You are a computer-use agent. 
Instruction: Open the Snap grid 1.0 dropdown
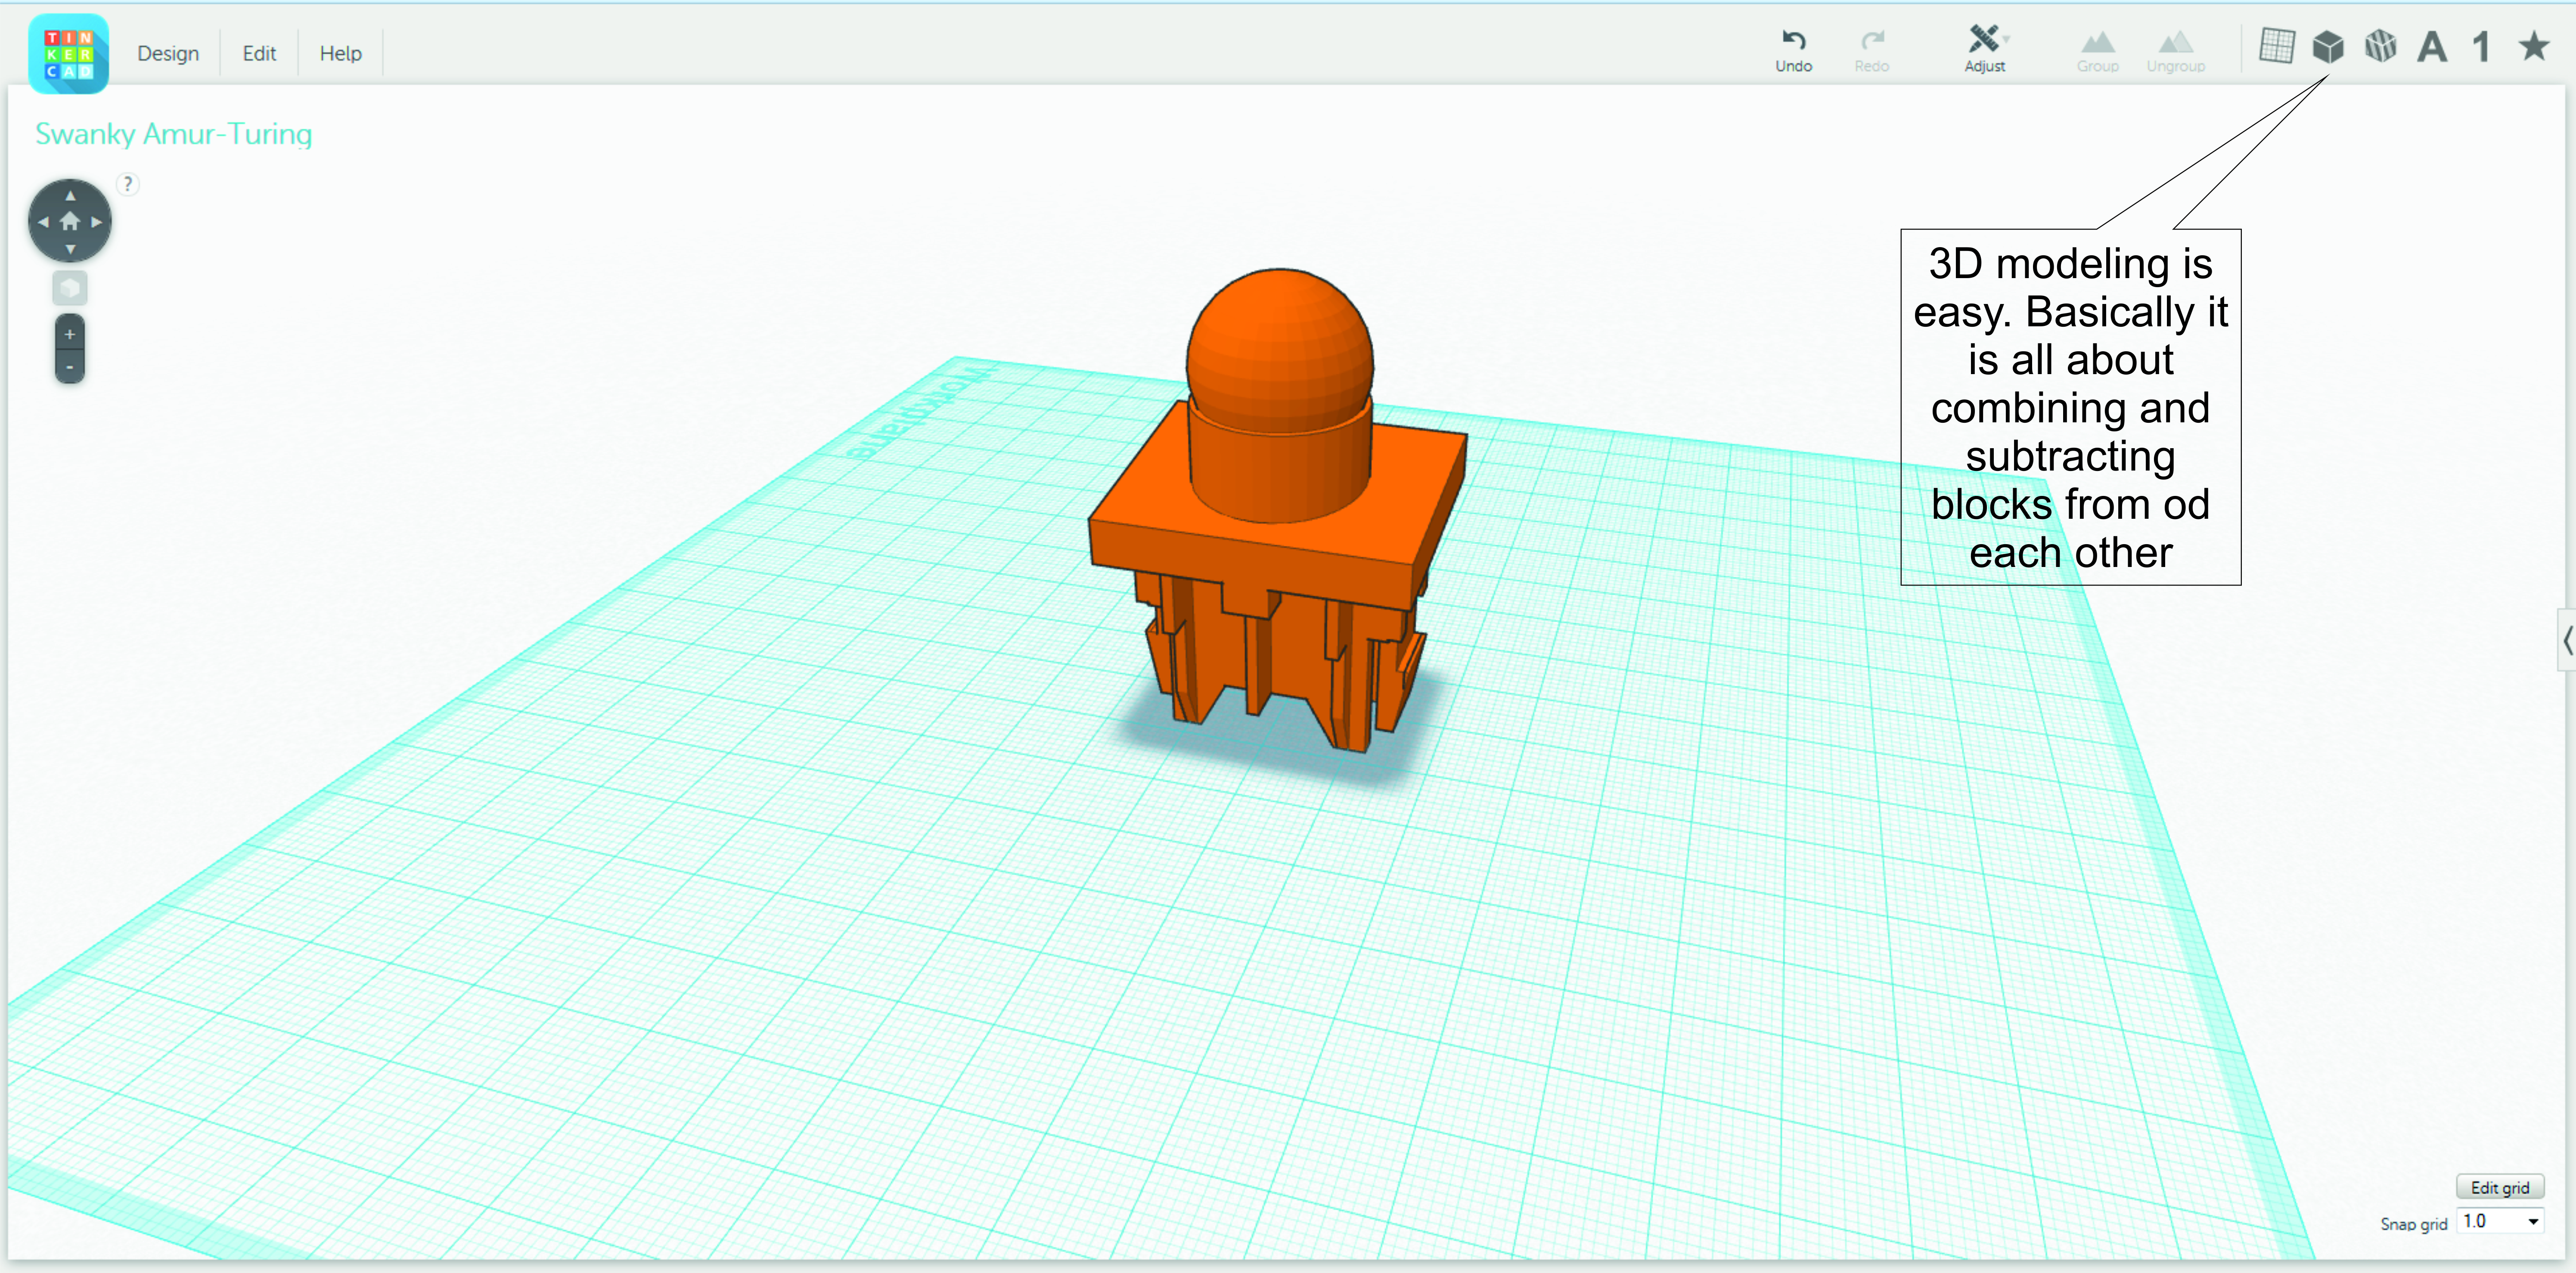pyautogui.click(x=2500, y=1221)
